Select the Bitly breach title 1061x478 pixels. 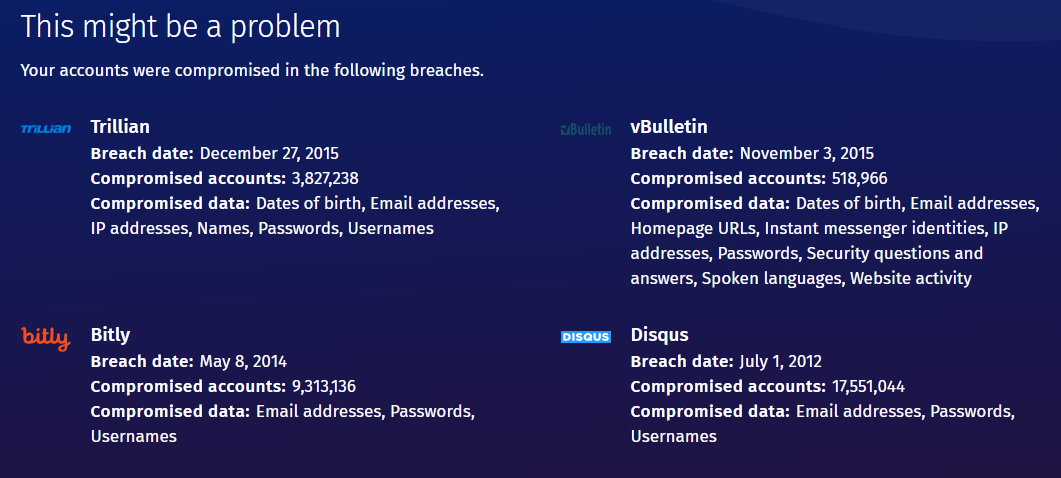click(110, 335)
